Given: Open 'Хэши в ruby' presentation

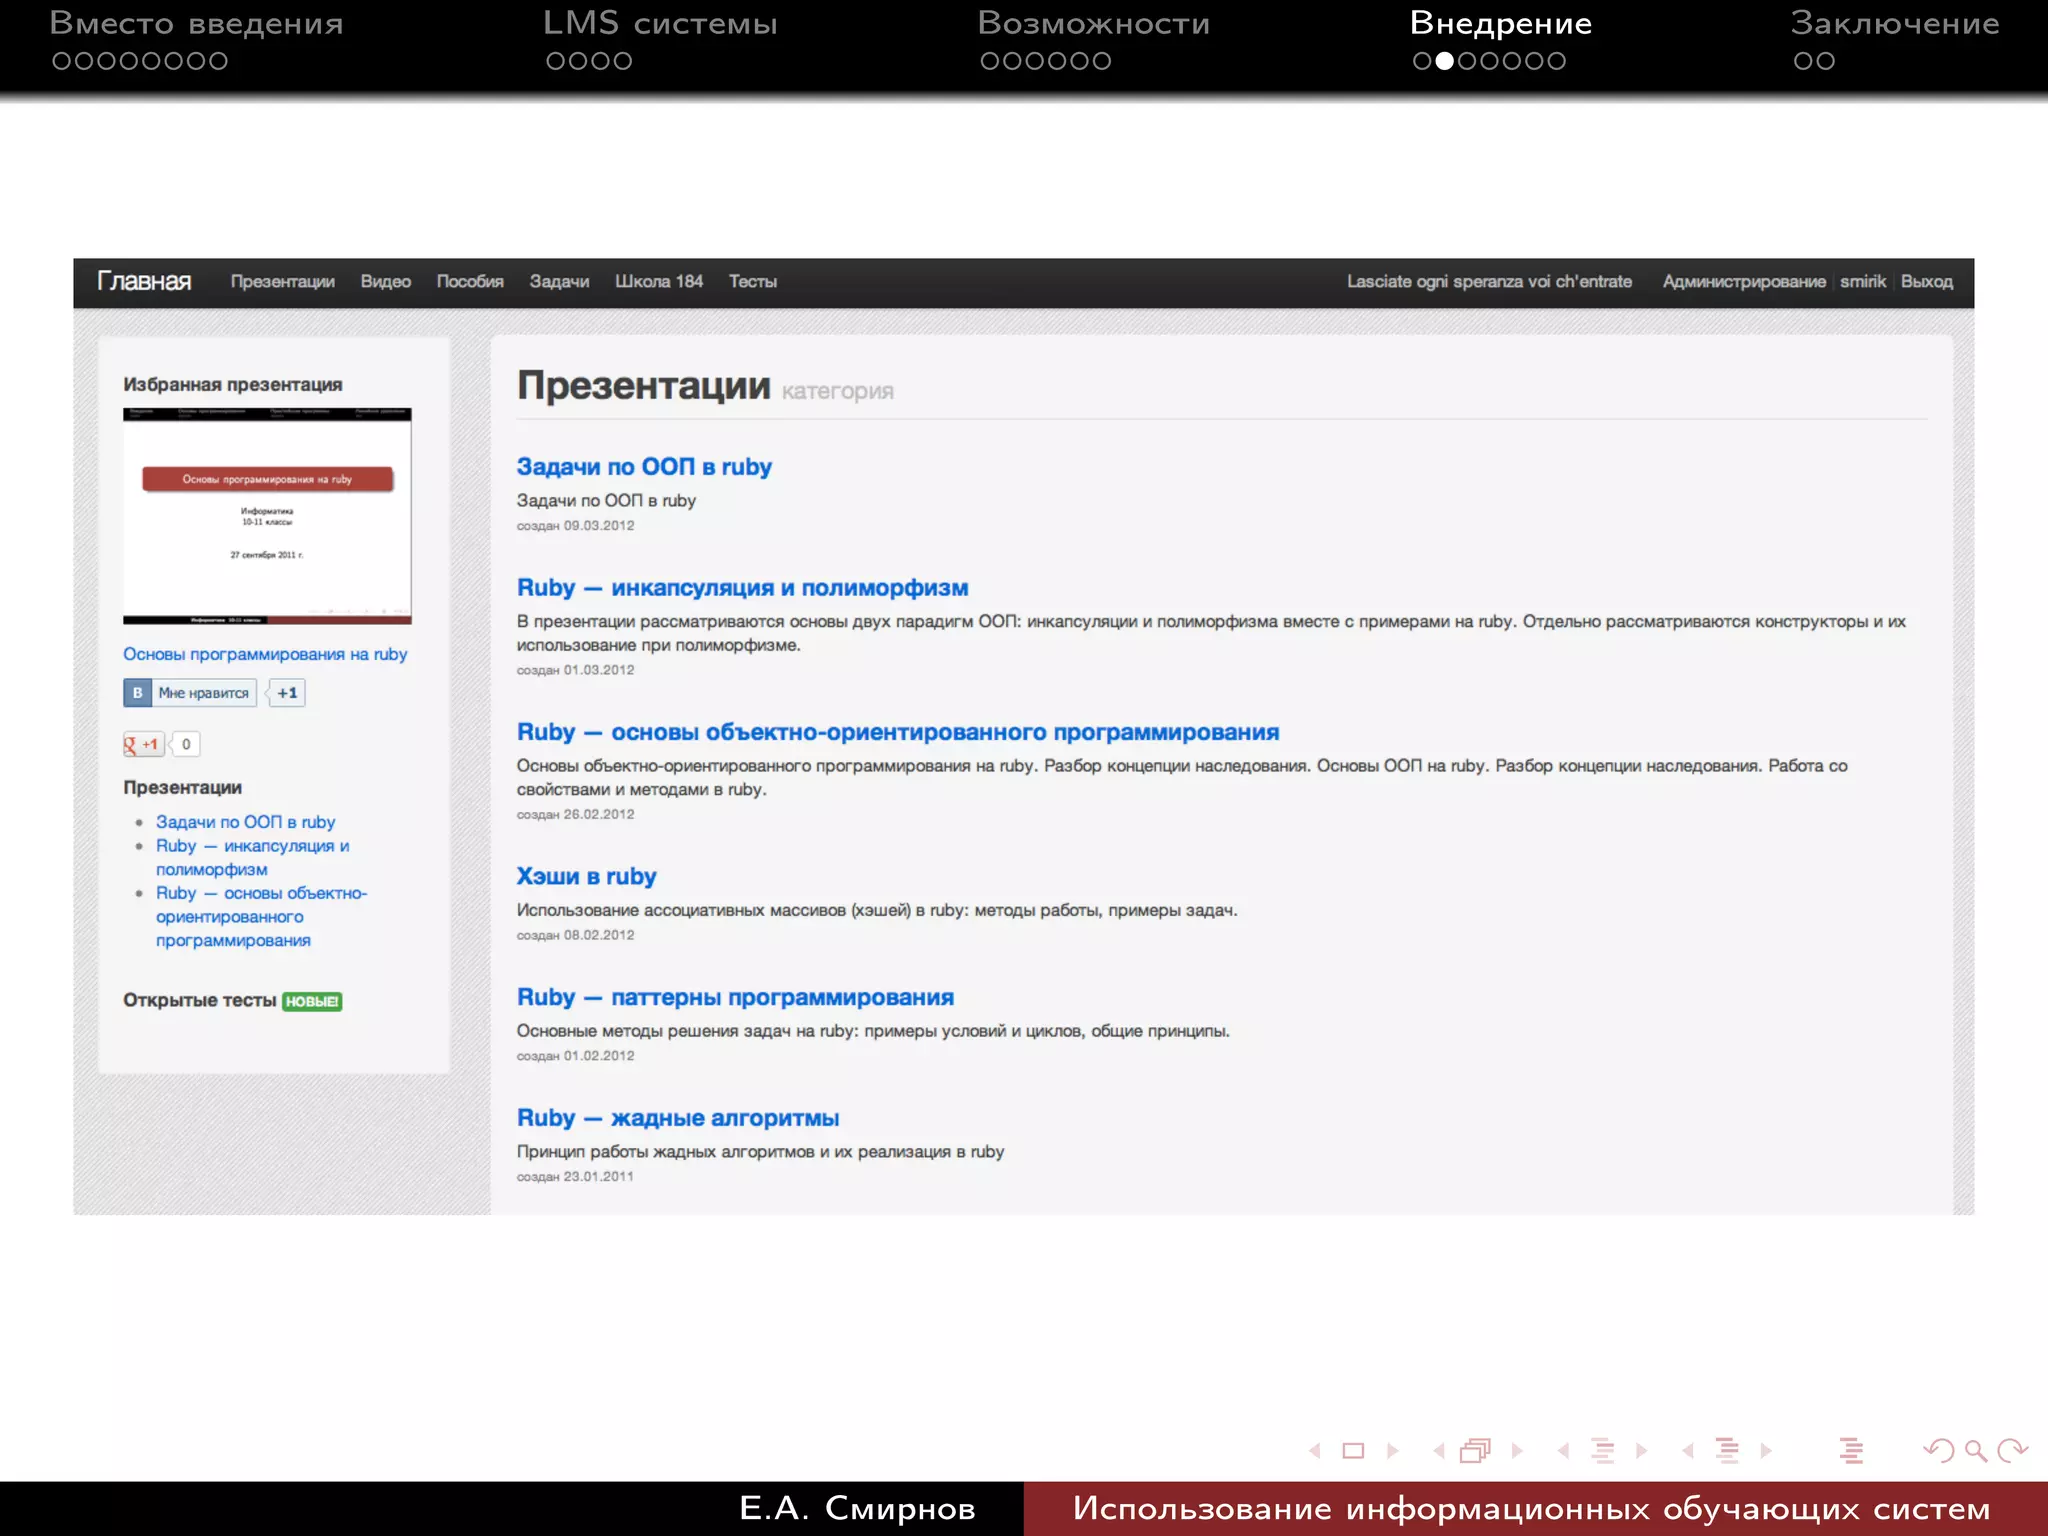Looking at the screenshot, I should click(586, 877).
